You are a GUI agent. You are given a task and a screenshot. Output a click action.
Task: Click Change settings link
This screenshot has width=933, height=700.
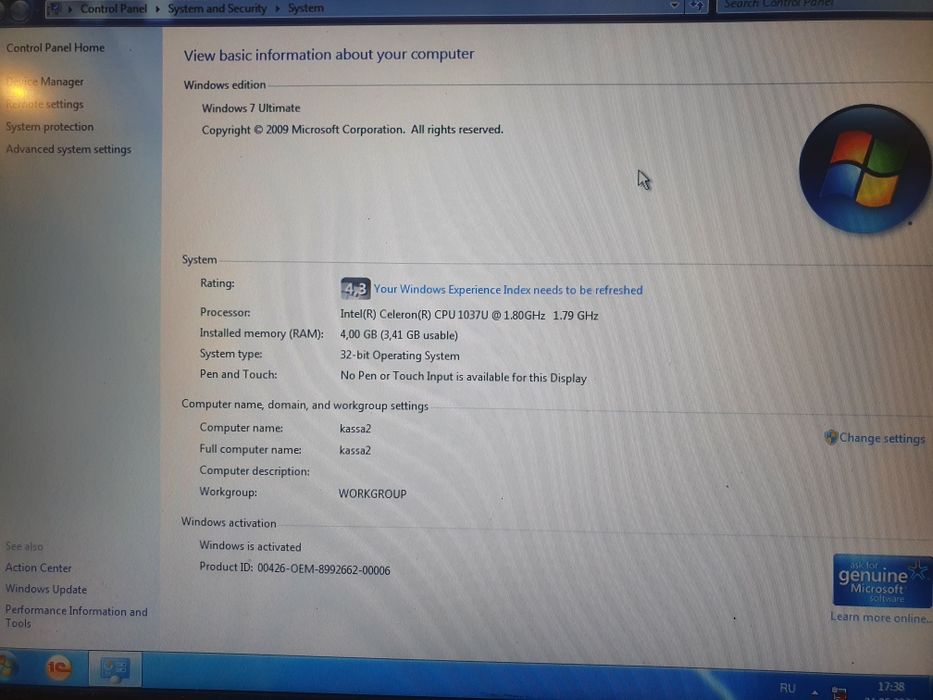point(882,439)
